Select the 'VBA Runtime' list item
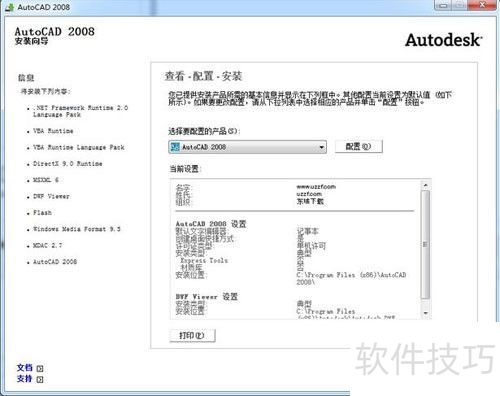The width and height of the screenshot is (500, 396). 53,131
